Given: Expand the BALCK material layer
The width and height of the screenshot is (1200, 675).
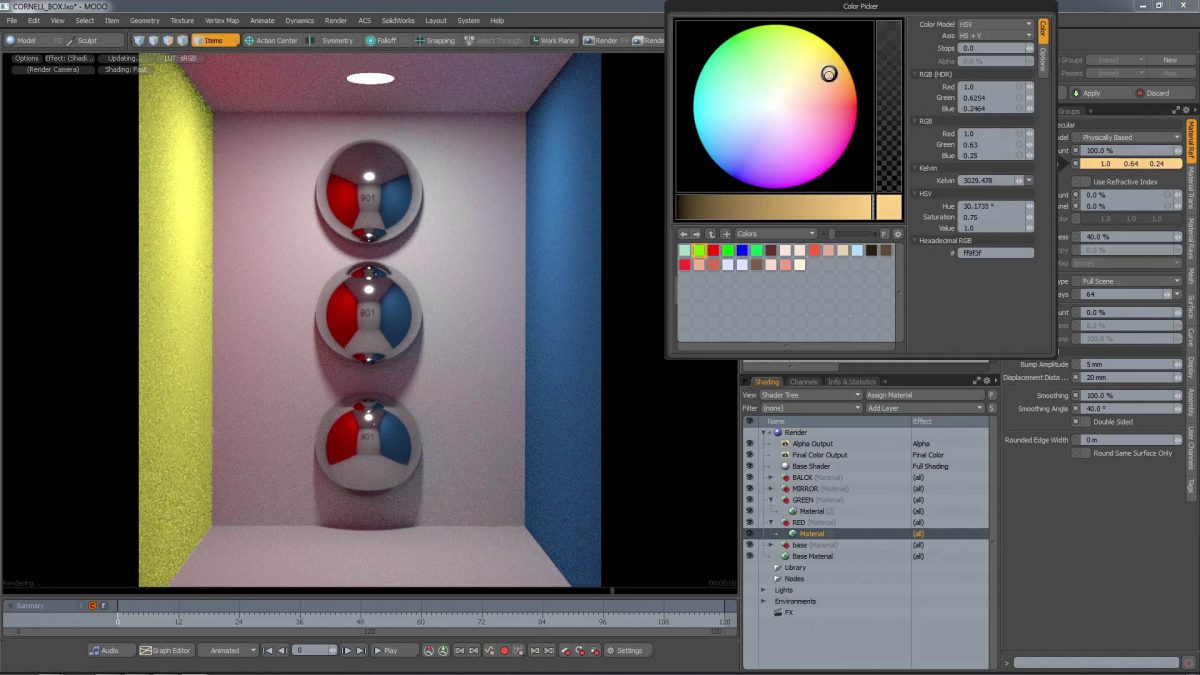Looking at the screenshot, I should pyautogui.click(x=771, y=477).
